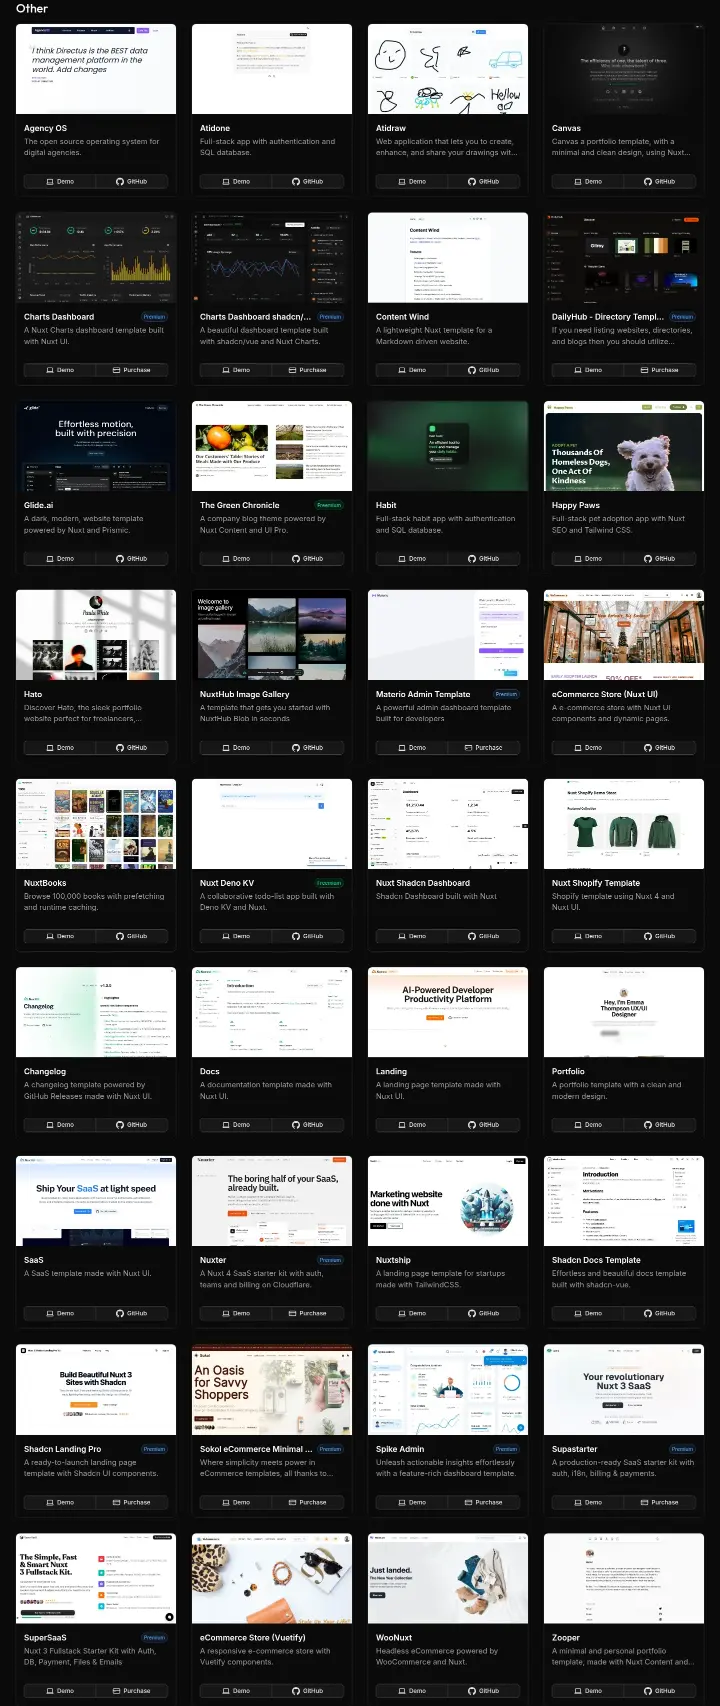
Task: Open the Portfolio Demo button
Action: point(588,1125)
